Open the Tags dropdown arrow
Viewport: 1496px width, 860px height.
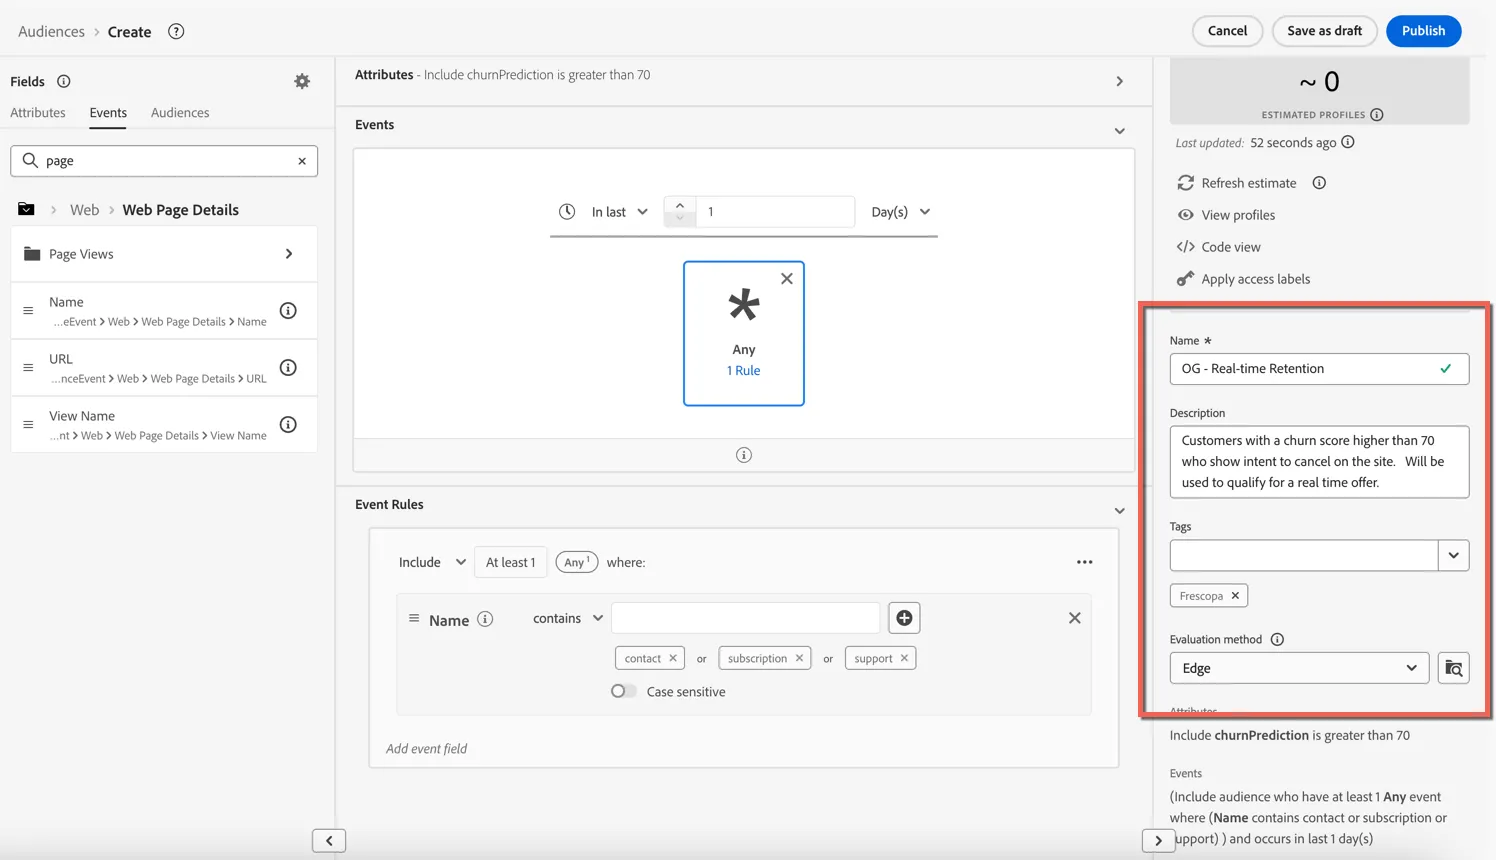[x=1453, y=555]
